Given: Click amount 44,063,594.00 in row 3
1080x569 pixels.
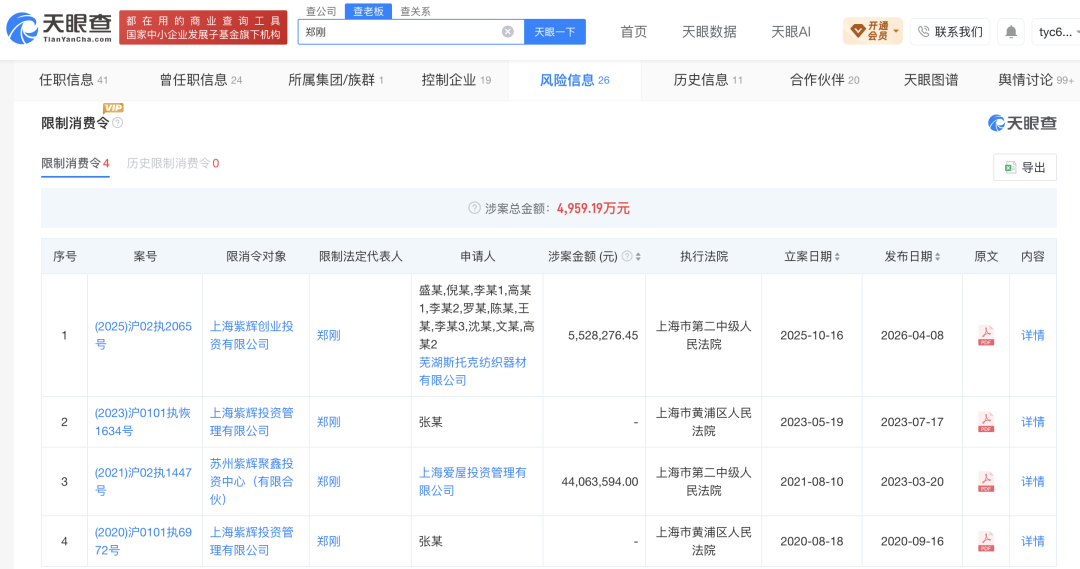Looking at the screenshot, I should 599,482.
